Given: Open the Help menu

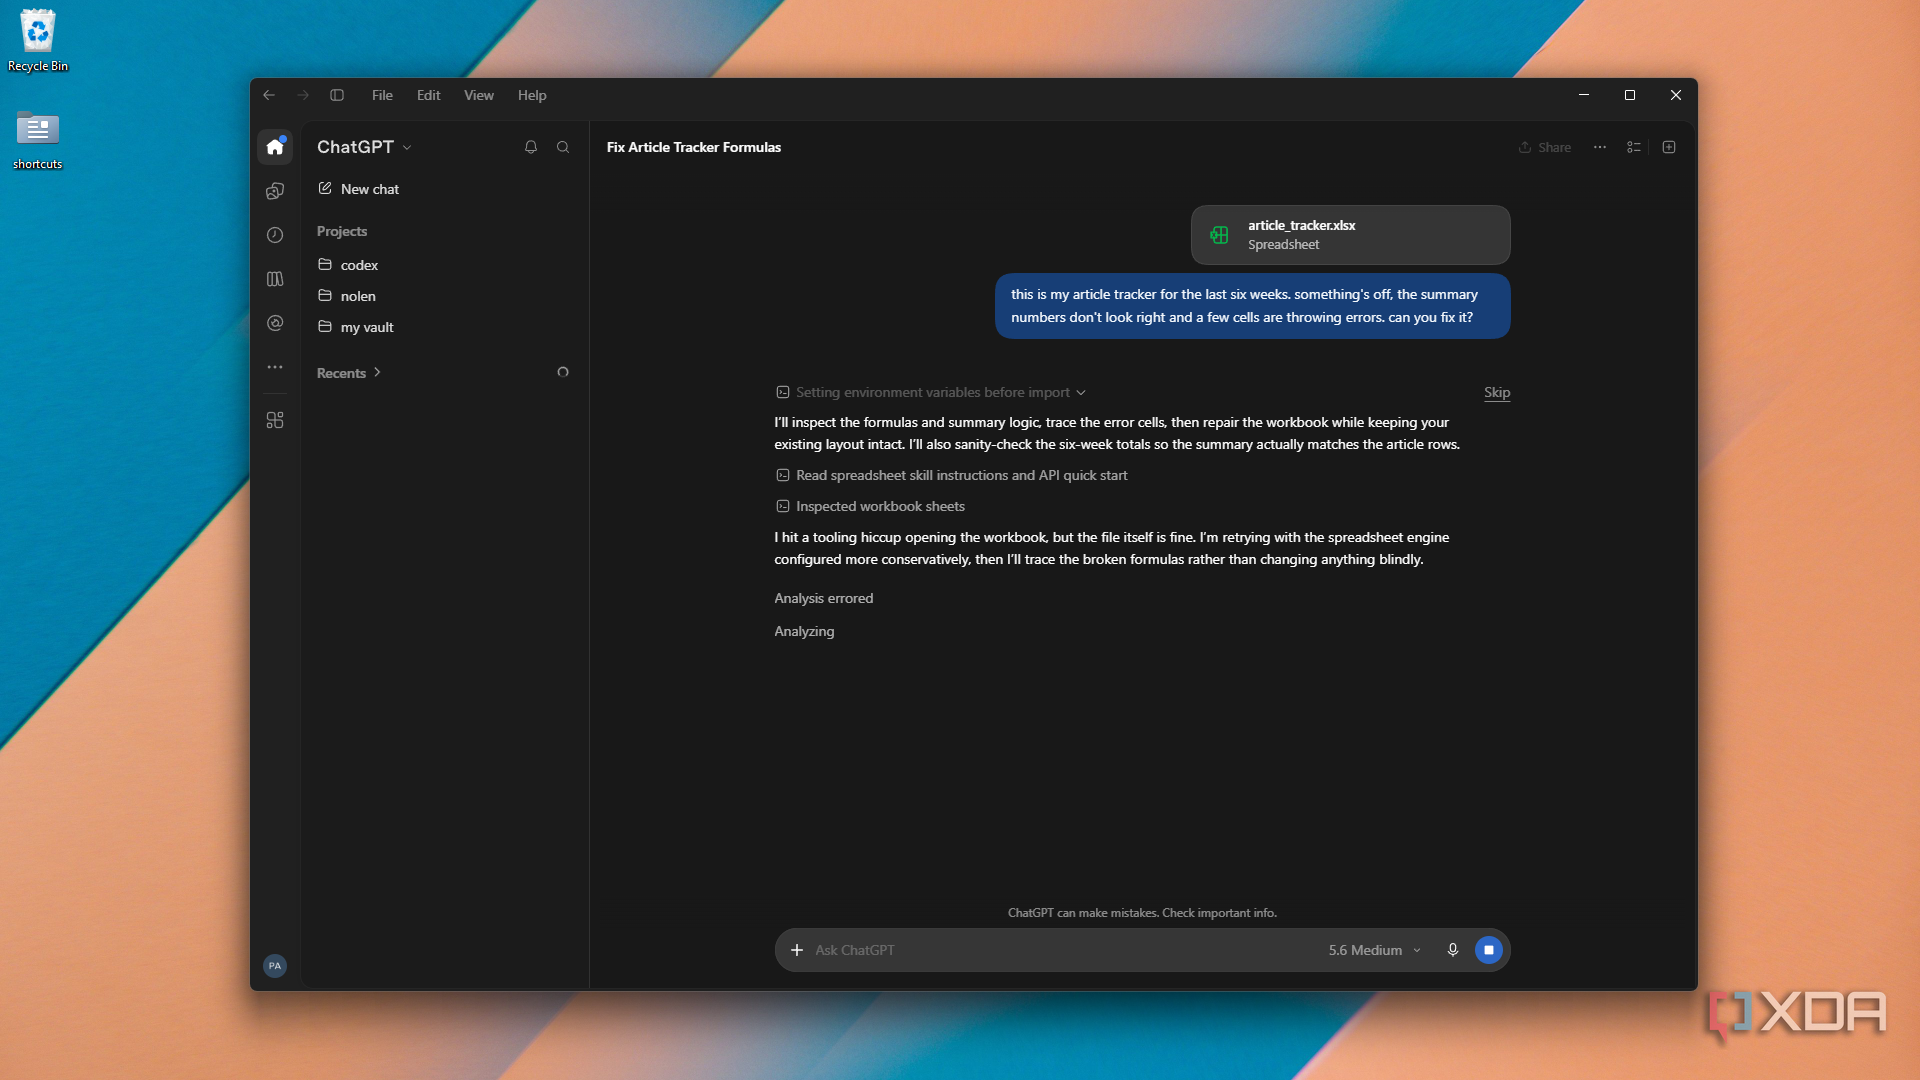Looking at the screenshot, I should 532,95.
